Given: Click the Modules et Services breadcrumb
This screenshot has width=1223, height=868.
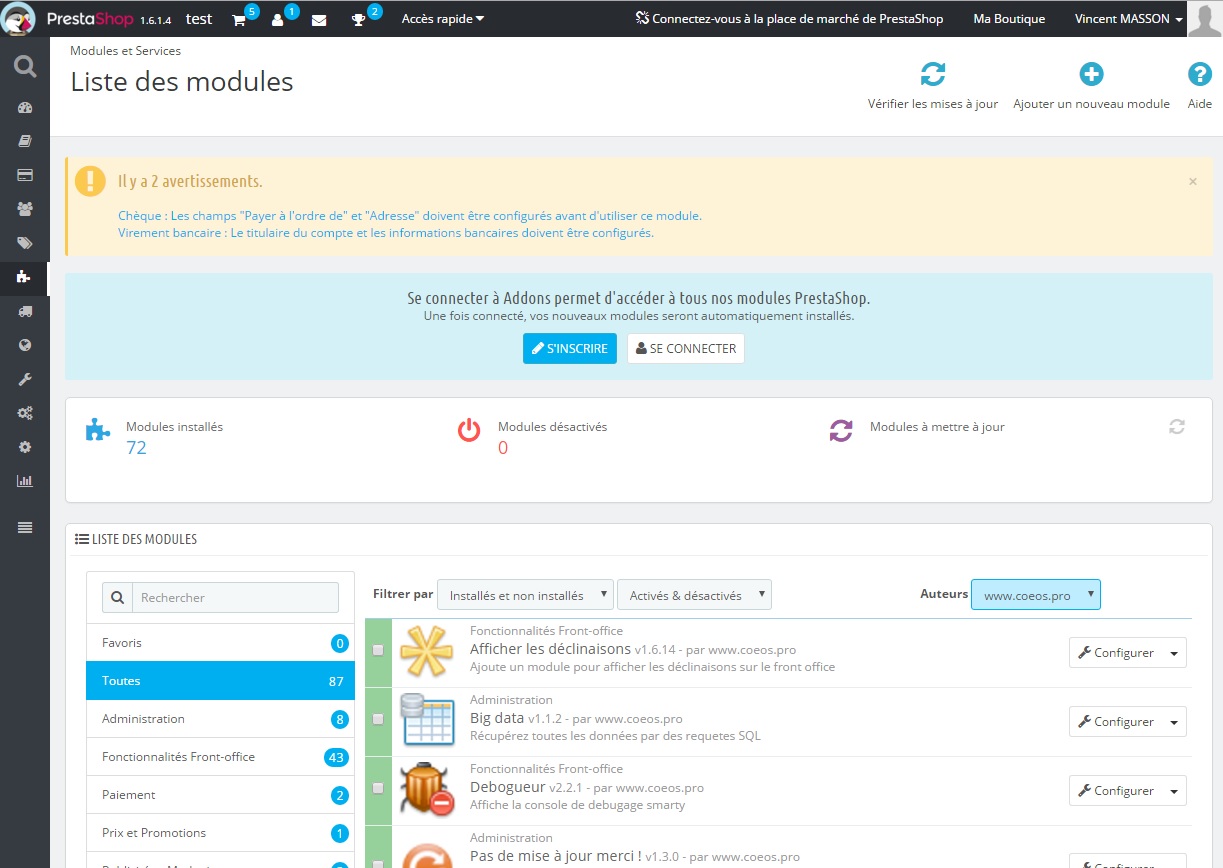Looking at the screenshot, I should (126, 51).
